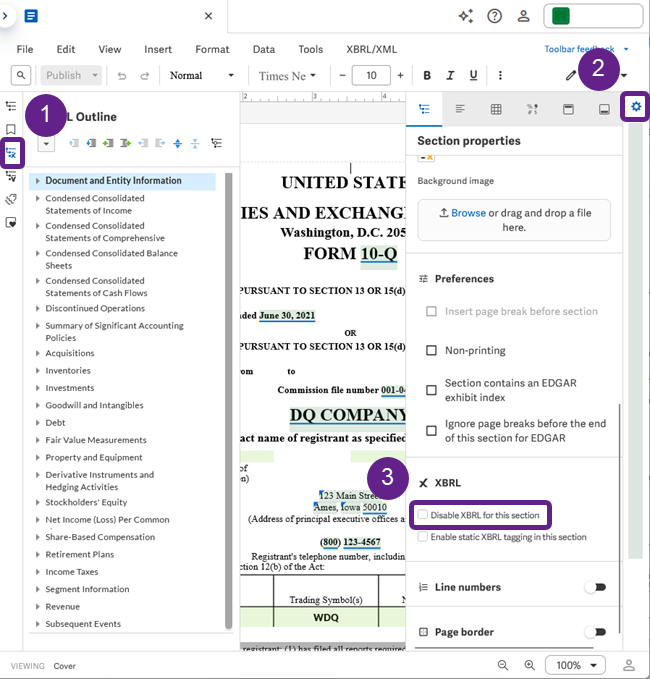Toggle the Line numbers switch
650x679 pixels.
point(595,587)
